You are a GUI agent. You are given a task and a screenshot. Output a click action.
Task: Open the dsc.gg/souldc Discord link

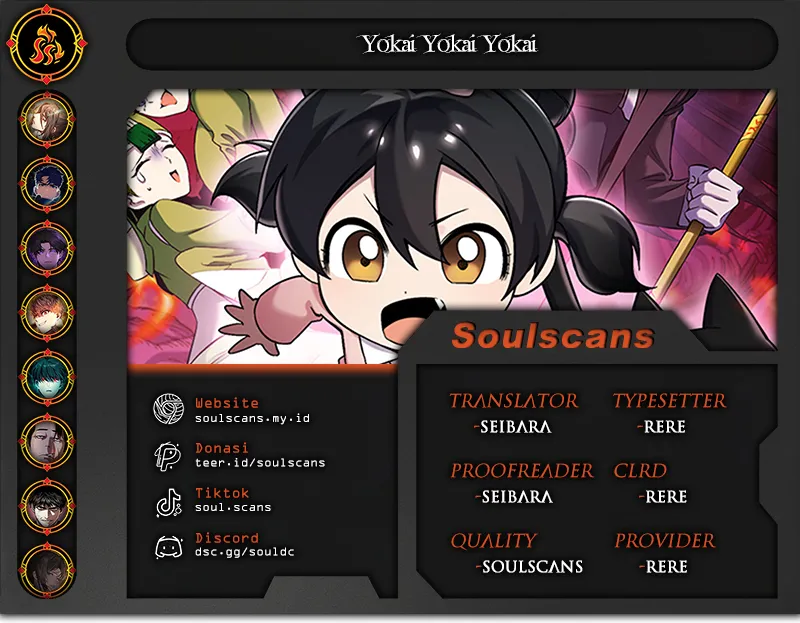click(244, 552)
